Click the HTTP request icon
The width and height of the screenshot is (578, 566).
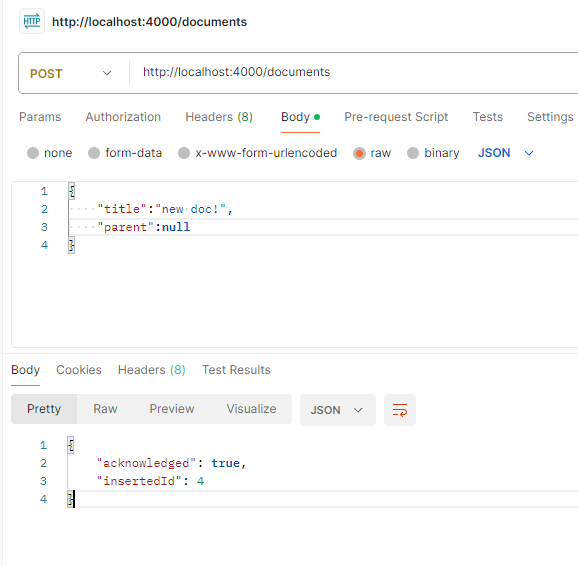pos(32,21)
